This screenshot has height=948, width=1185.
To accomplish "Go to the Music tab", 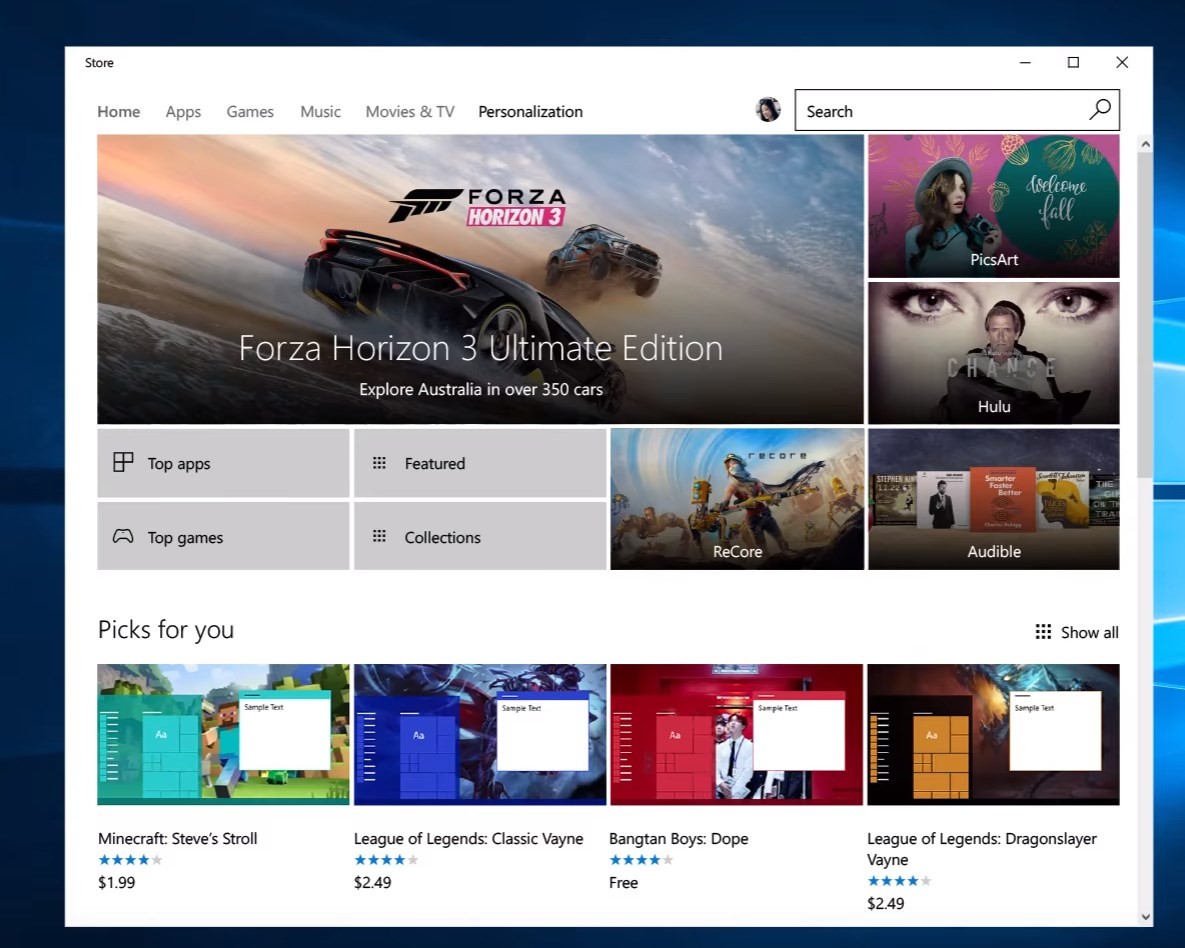I will [x=320, y=111].
